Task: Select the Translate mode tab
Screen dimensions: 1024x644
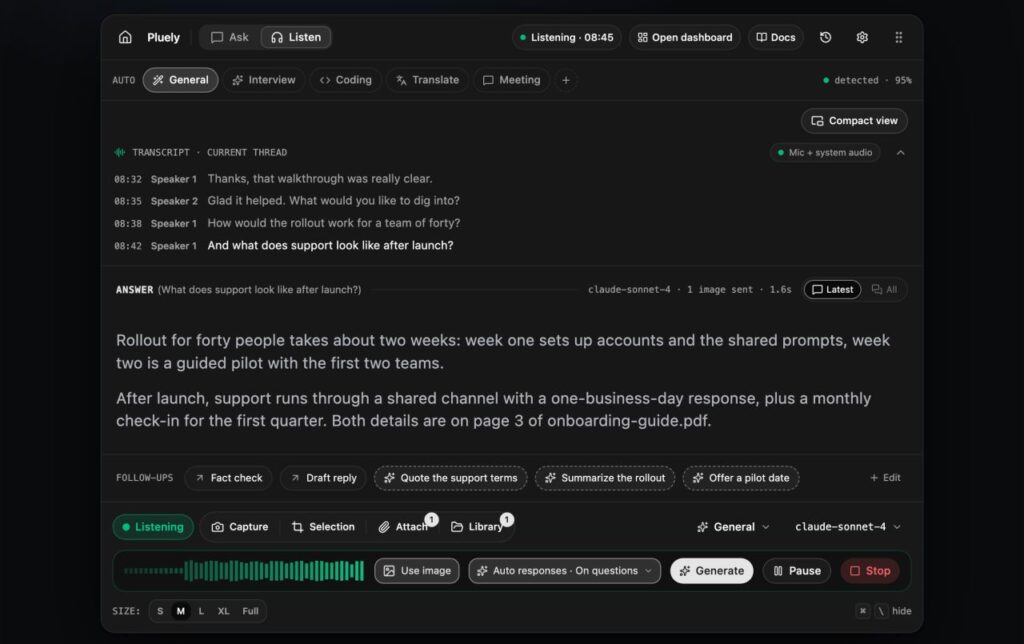Action: 428,80
